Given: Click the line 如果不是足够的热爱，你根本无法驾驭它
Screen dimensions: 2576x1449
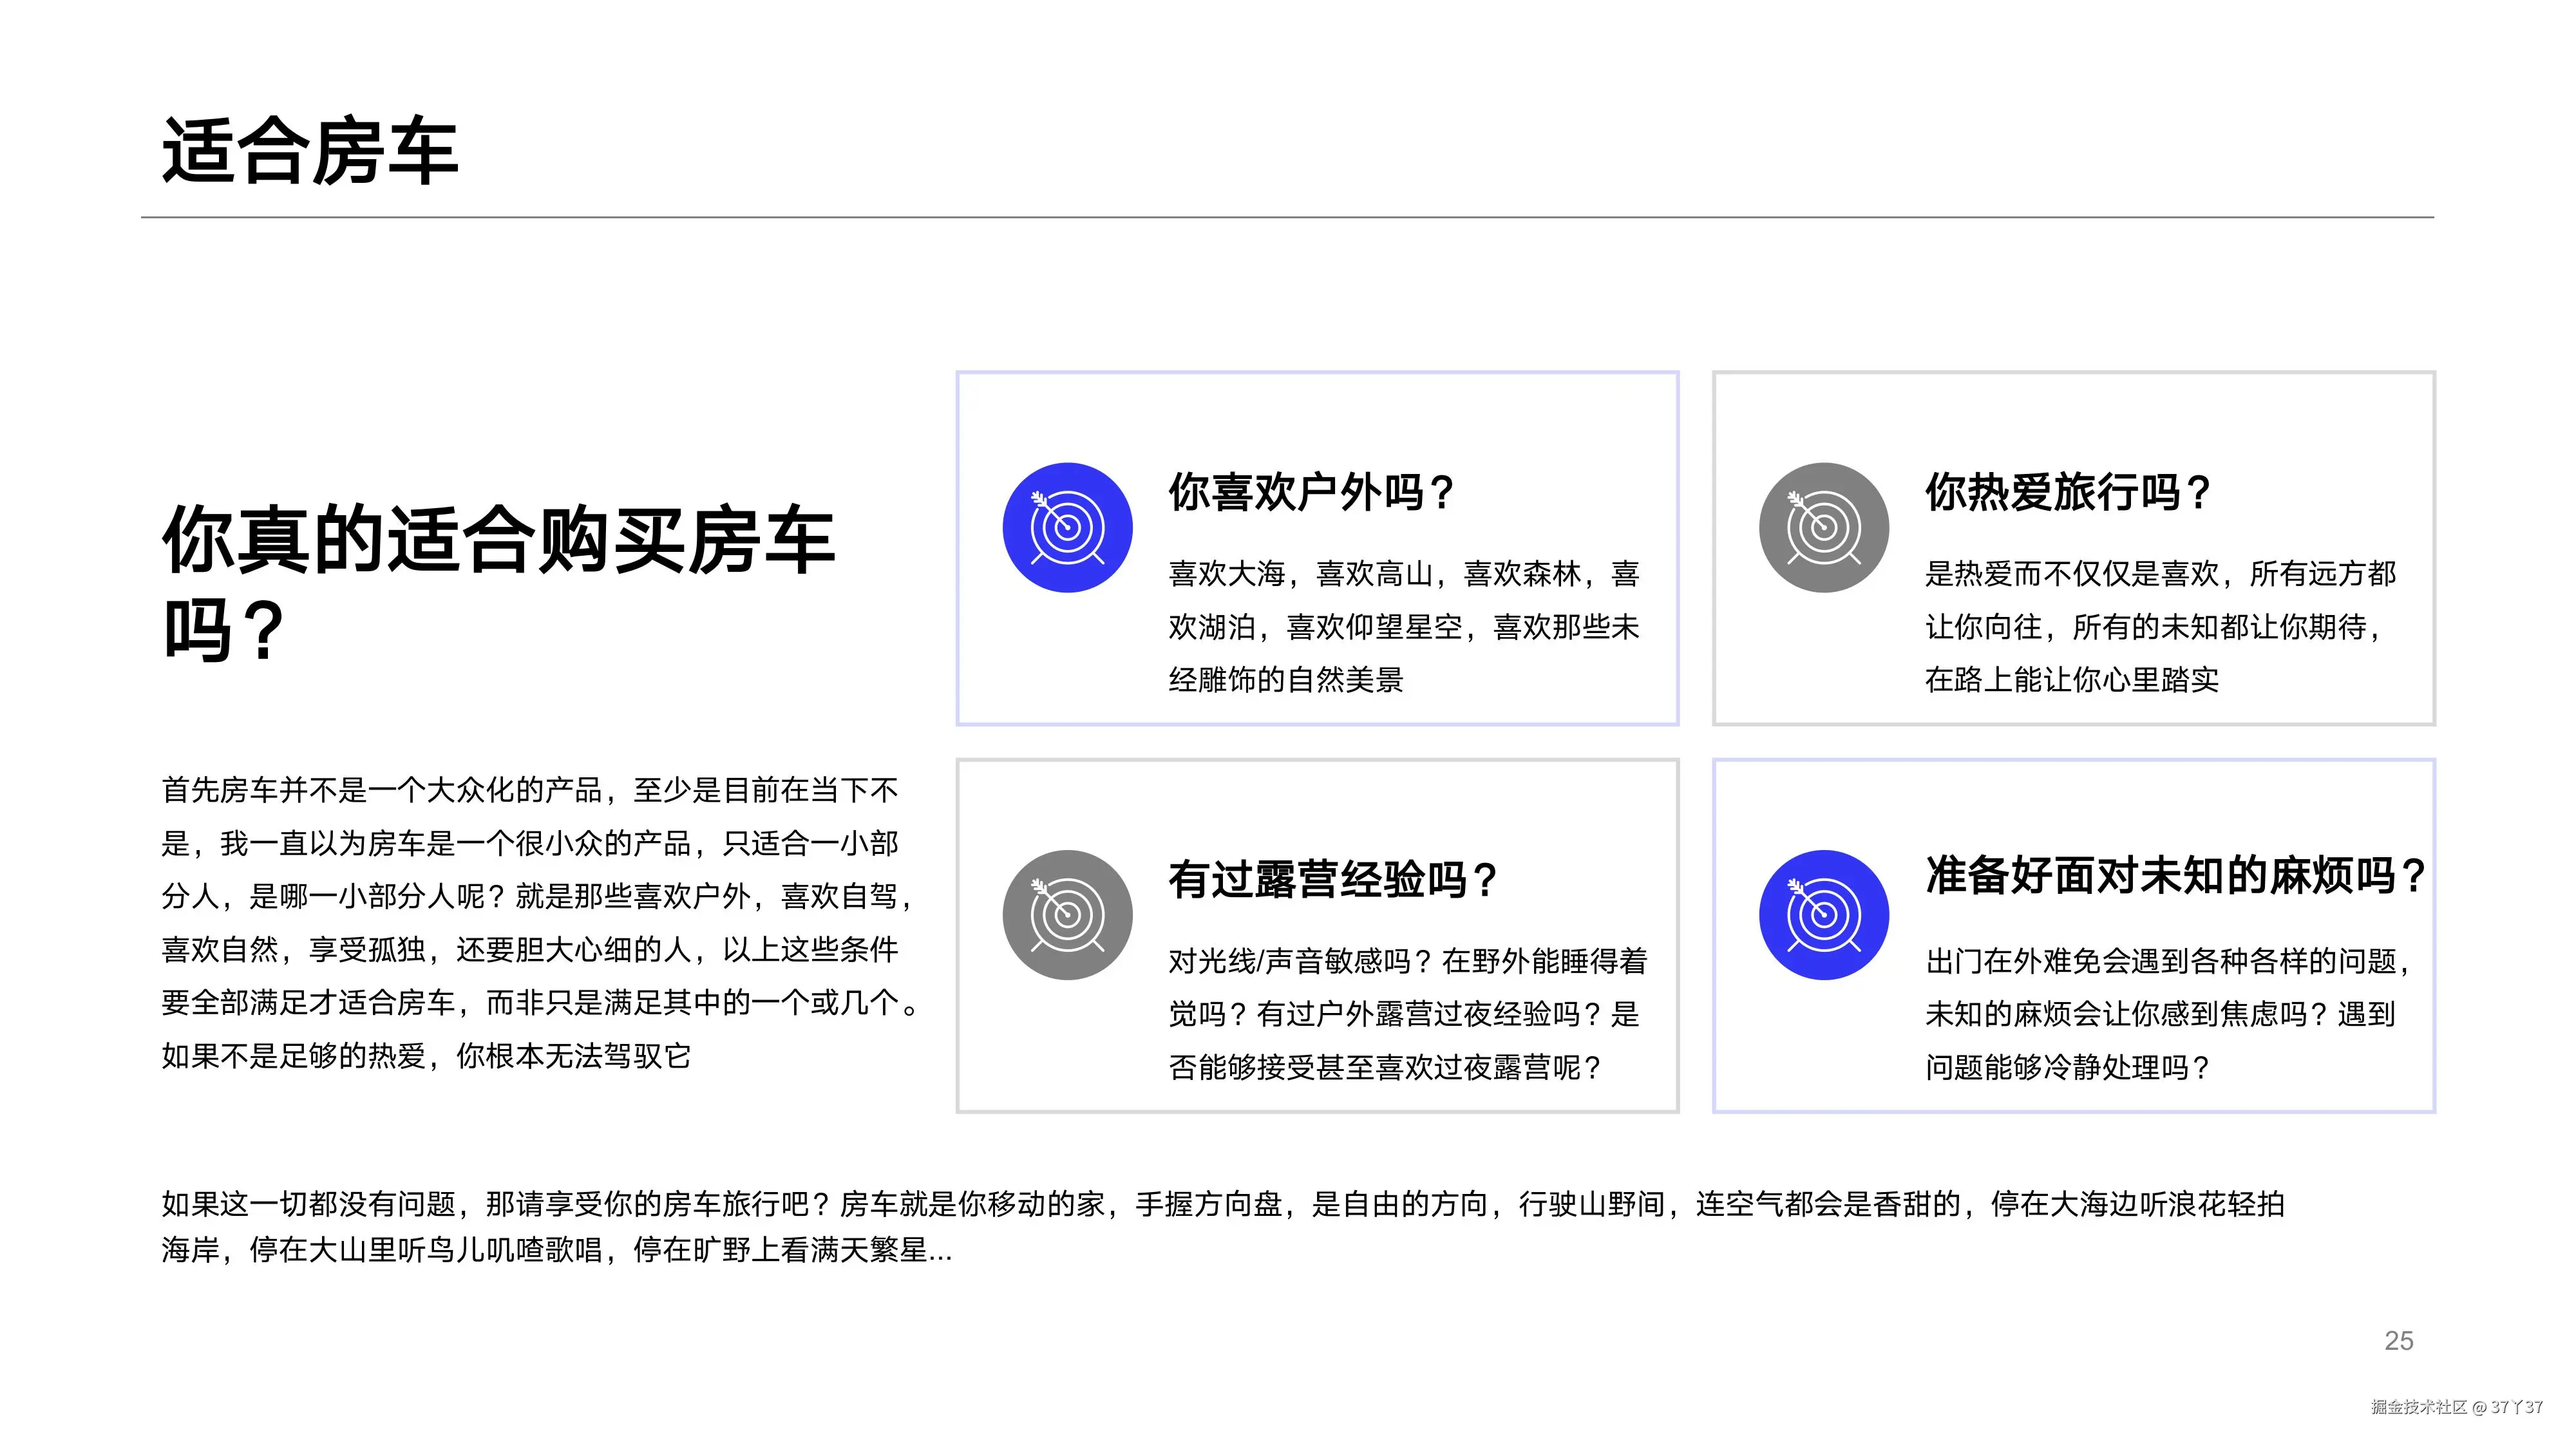Looking at the screenshot, I should click(426, 1056).
